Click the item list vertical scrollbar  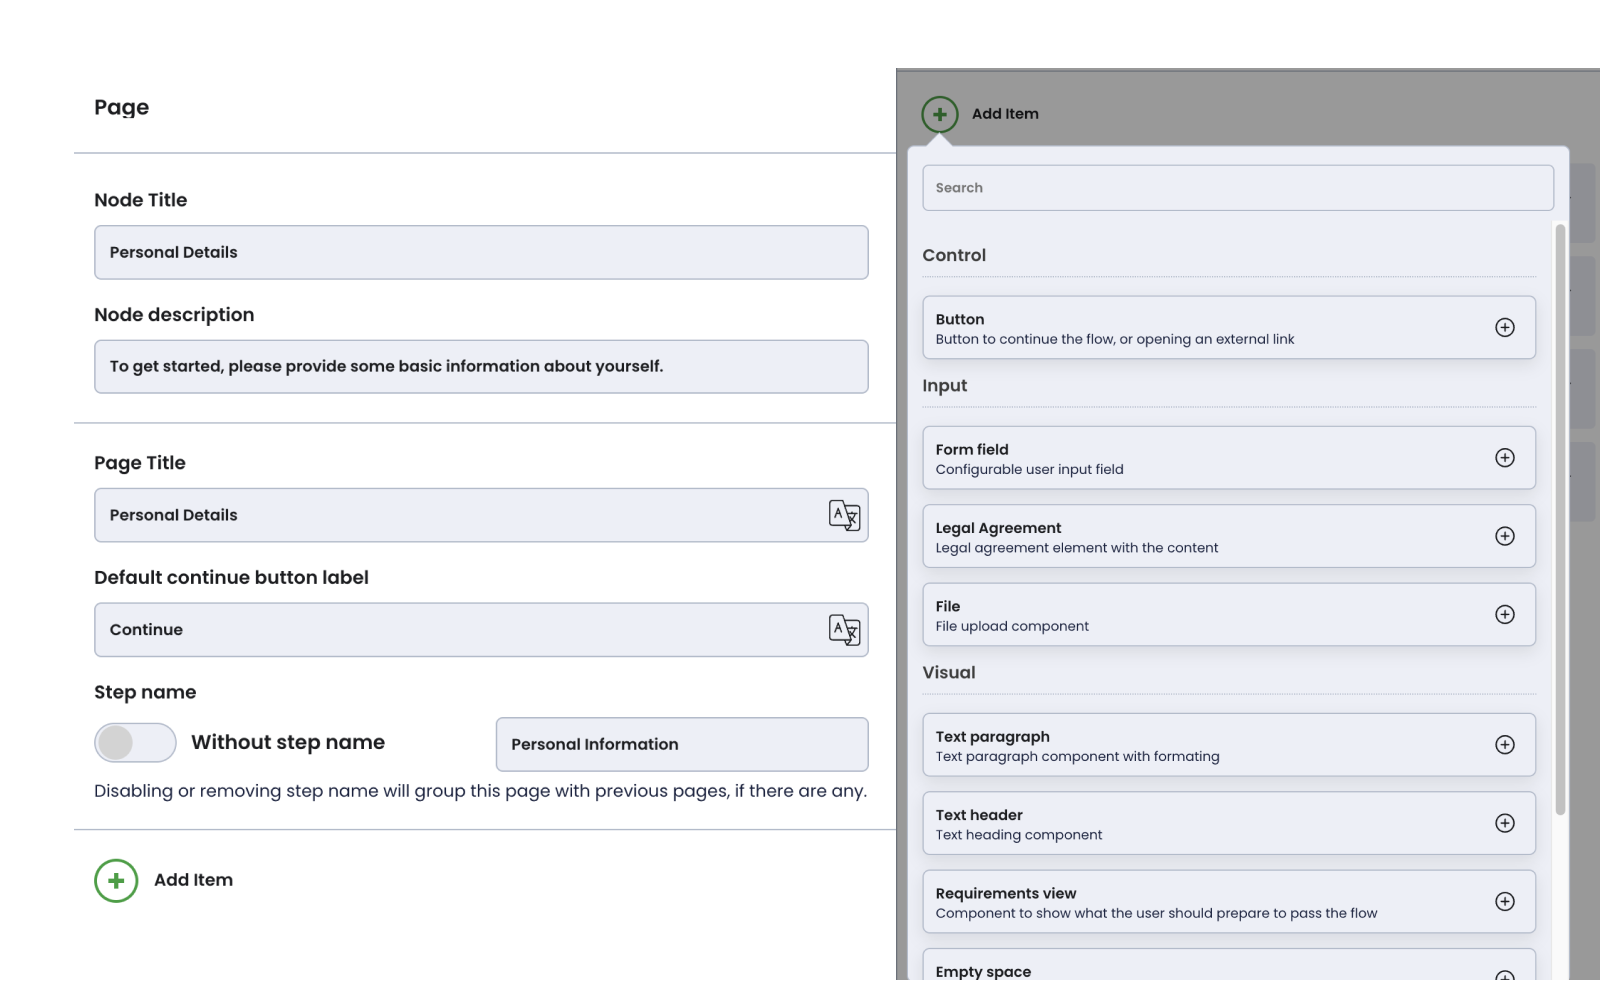click(1560, 520)
